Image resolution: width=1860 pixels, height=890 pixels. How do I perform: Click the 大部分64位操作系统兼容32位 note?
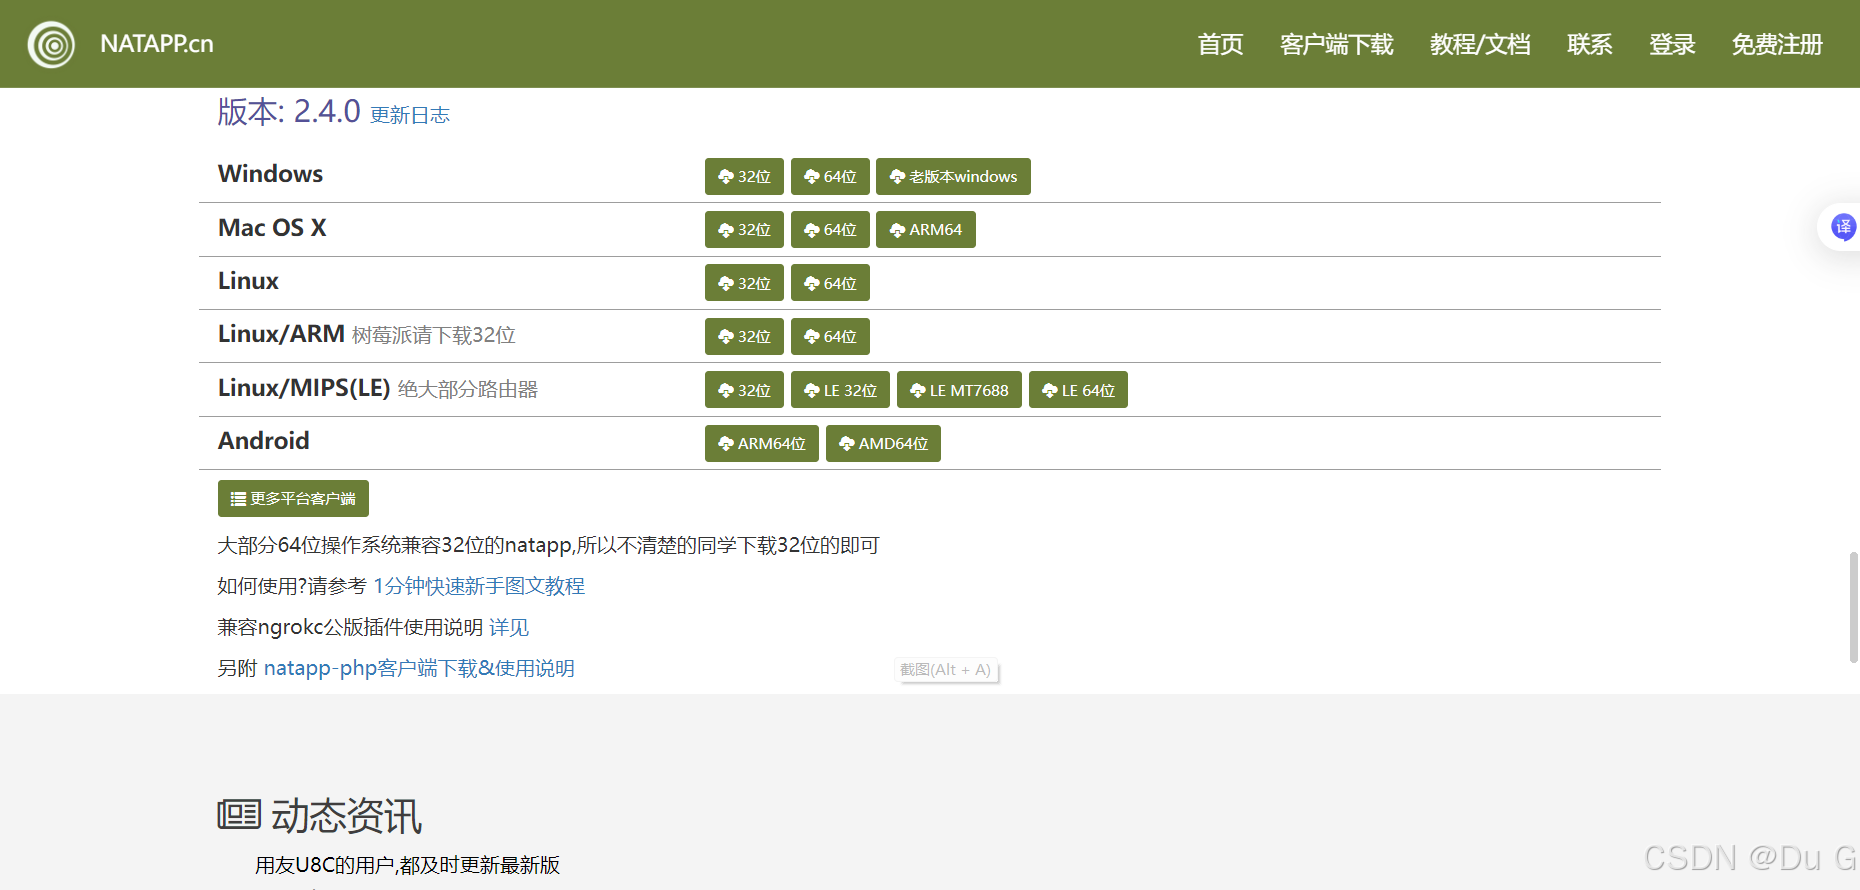pyautogui.click(x=548, y=545)
